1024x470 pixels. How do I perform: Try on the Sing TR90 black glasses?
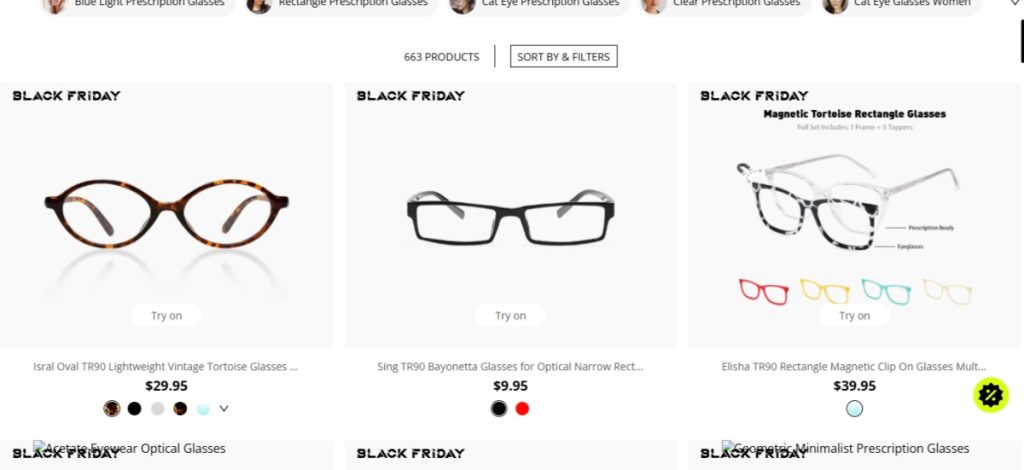pyautogui.click(x=510, y=316)
